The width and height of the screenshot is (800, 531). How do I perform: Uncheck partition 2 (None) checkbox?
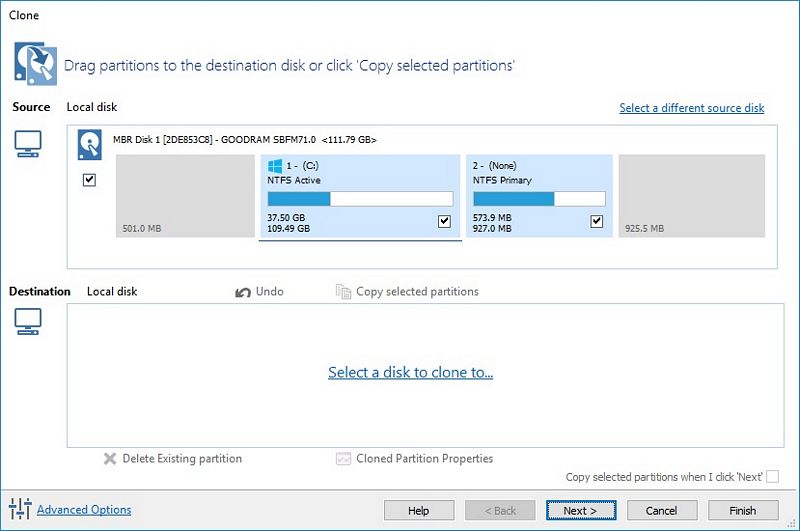pyautogui.click(x=596, y=221)
